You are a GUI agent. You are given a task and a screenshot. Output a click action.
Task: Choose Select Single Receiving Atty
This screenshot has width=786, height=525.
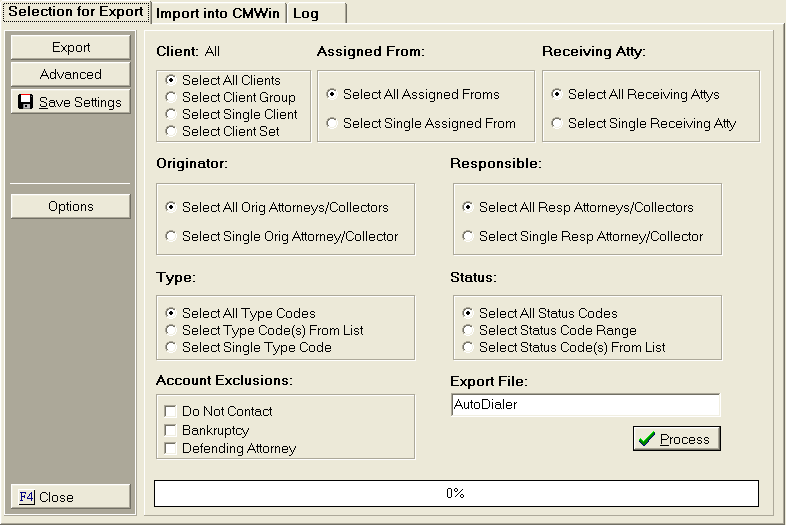pyautogui.click(x=558, y=123)
